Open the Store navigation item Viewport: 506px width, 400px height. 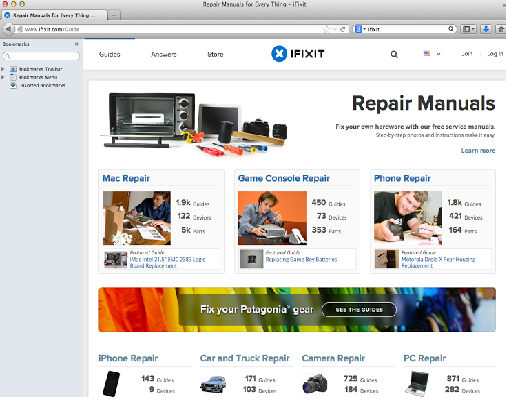point(215,54)
